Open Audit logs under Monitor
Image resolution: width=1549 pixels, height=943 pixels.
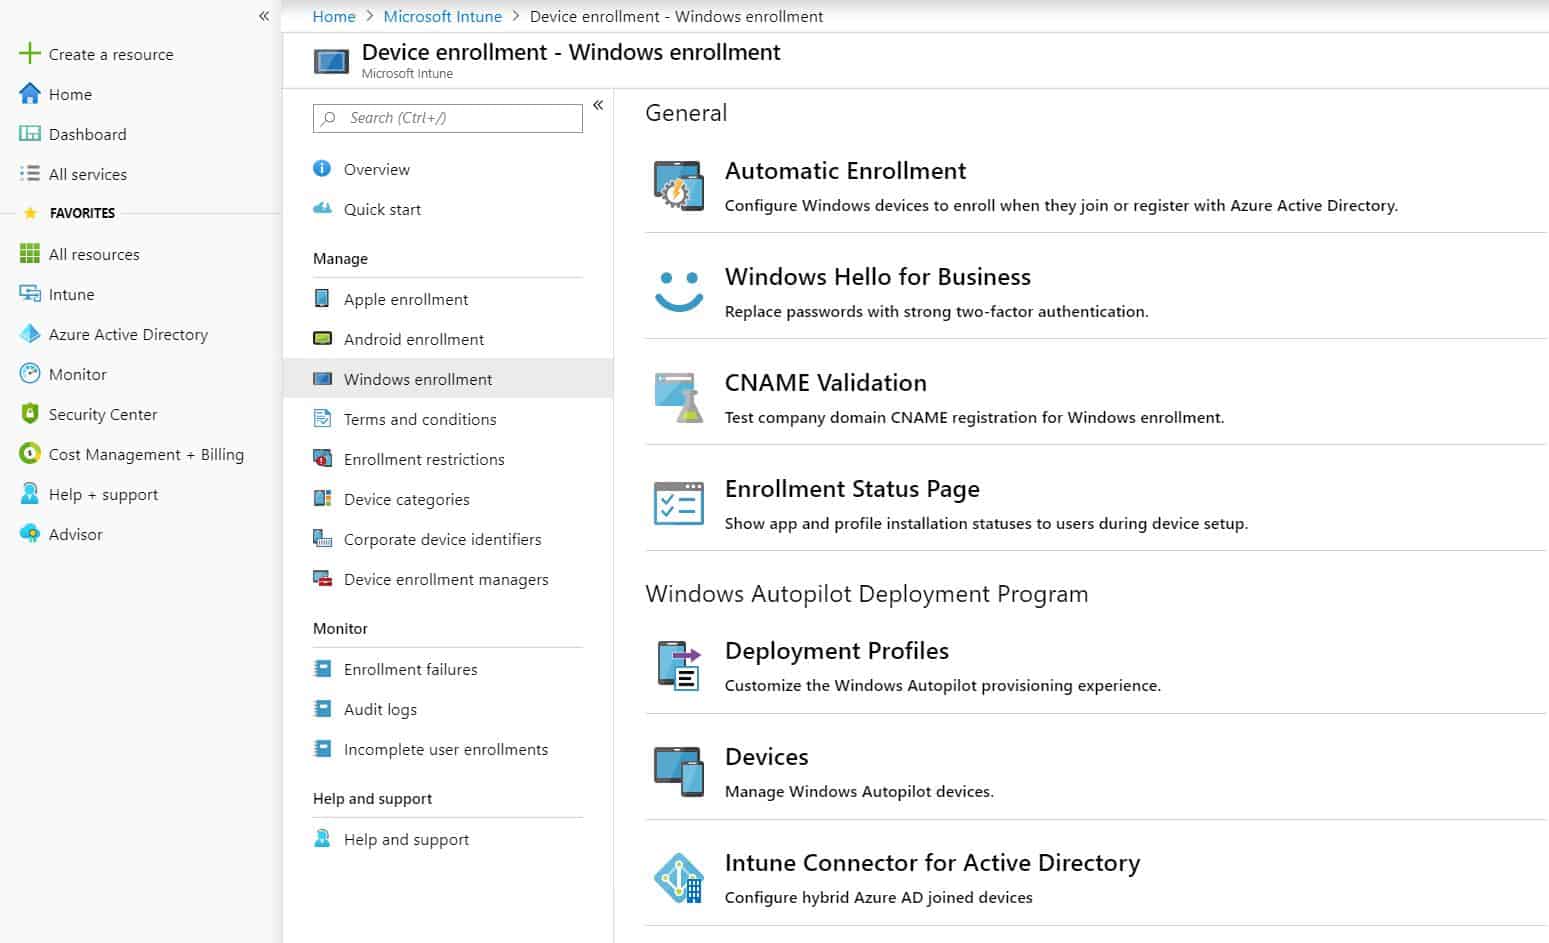coord(380,709)
